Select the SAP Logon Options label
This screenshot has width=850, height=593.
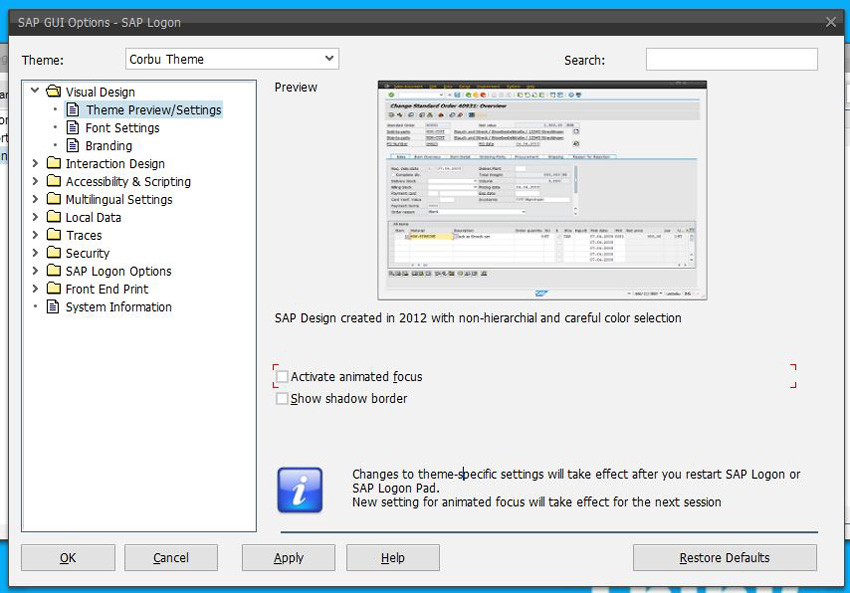118,271
